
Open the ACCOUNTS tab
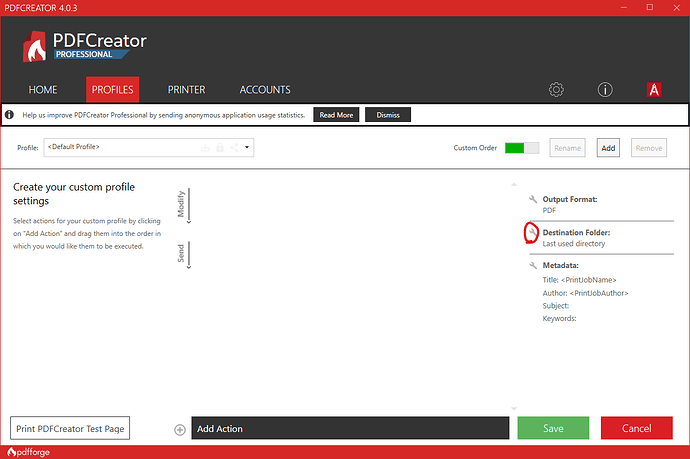[x=265, y=90]
